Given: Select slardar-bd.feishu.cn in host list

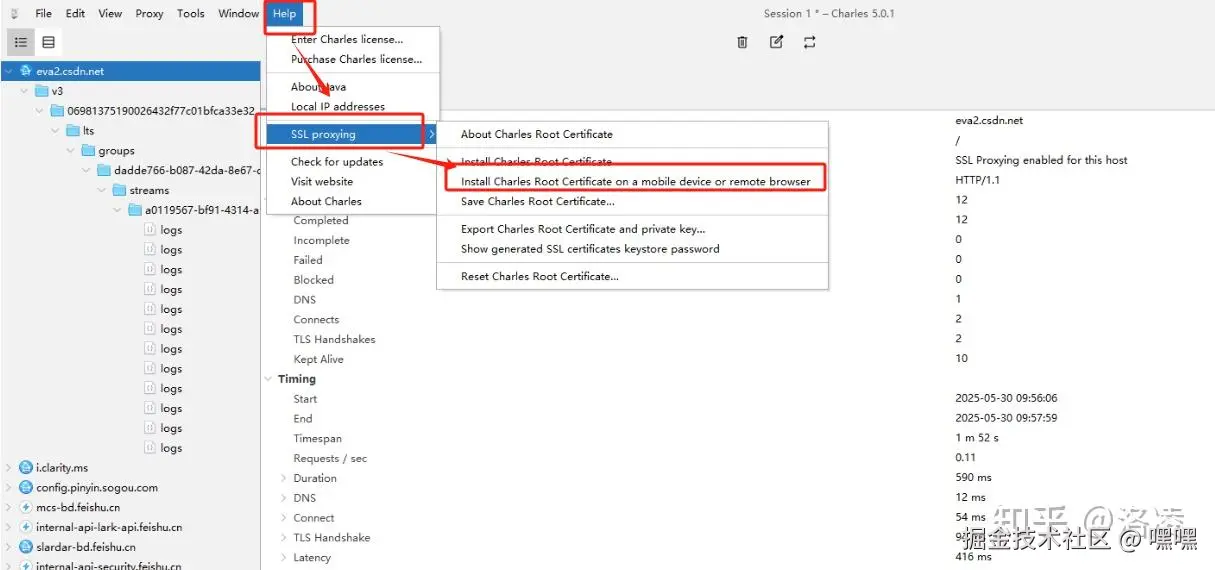Looking at the screenshot, I should (x=85, y=547).
